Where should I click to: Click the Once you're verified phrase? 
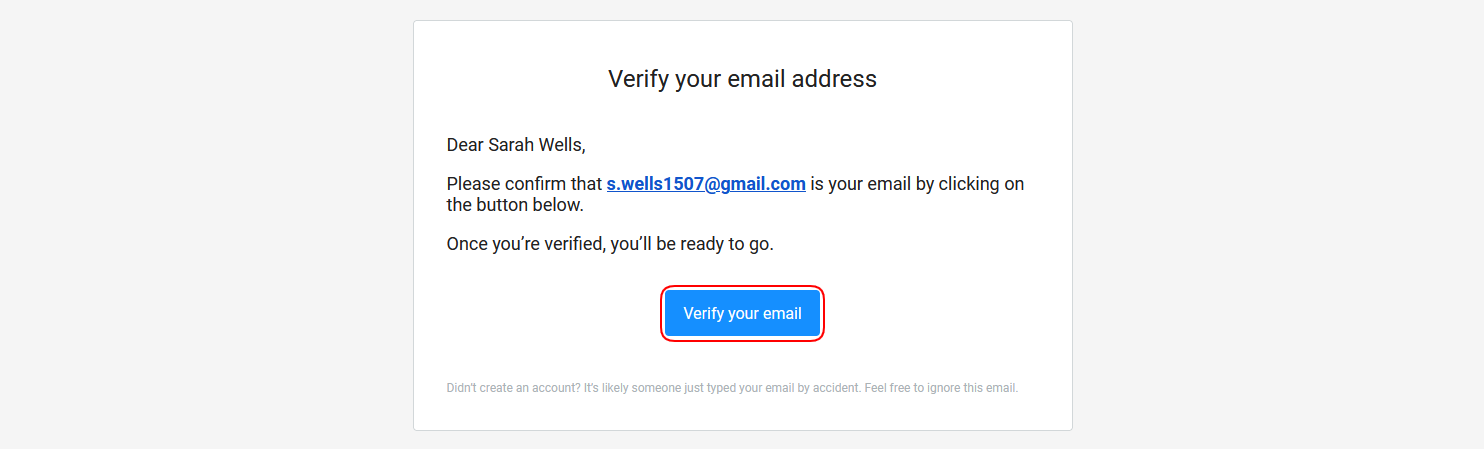pos(526,244)
